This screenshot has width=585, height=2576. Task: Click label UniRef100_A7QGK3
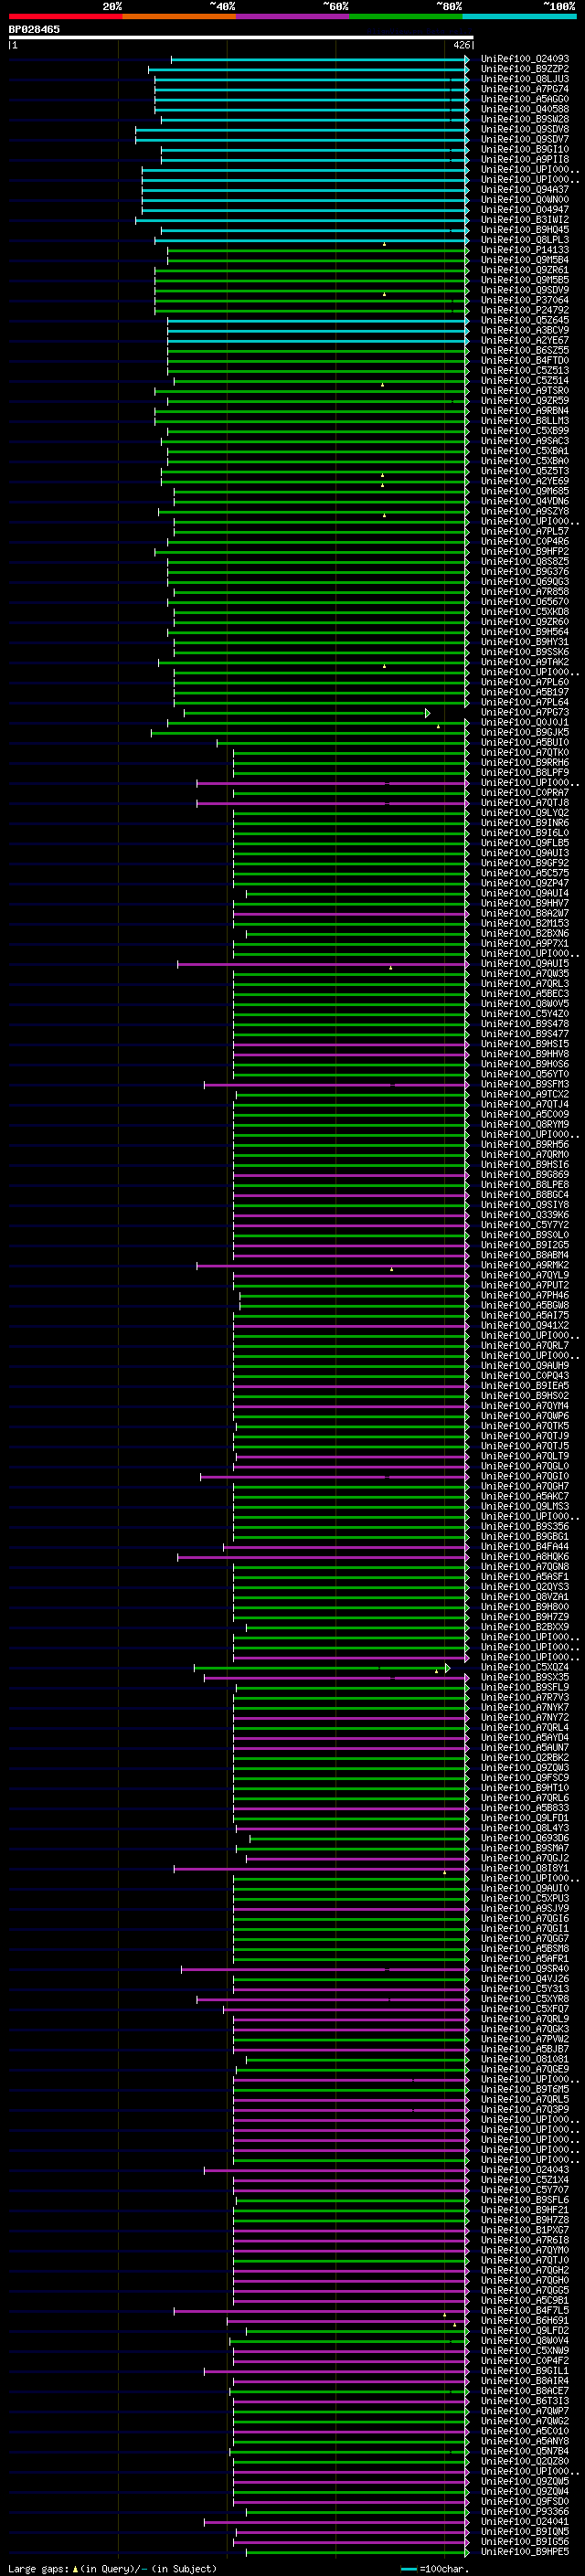525,2029
